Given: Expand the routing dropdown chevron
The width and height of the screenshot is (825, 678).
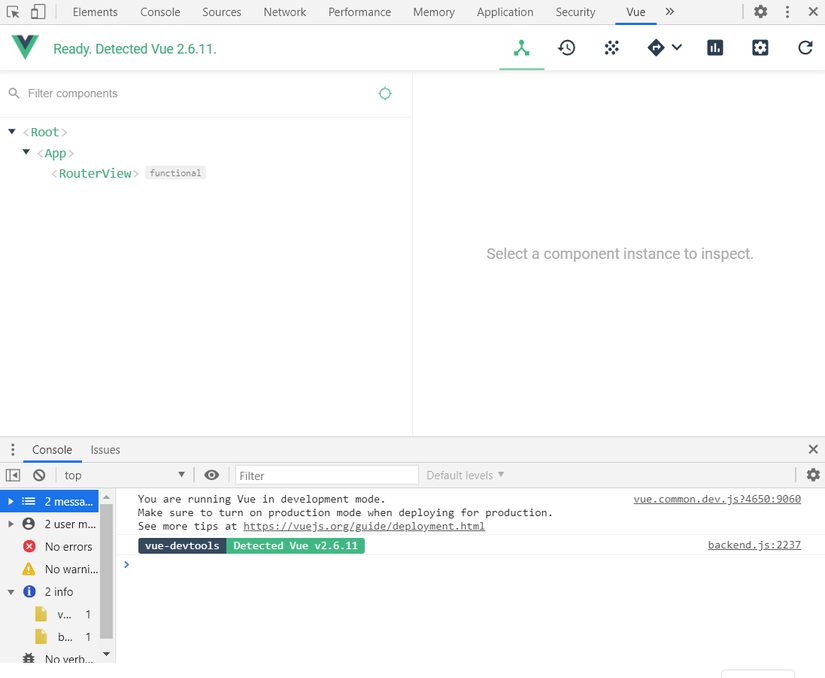Looking at the screenshot, I should tap(677, 47).
